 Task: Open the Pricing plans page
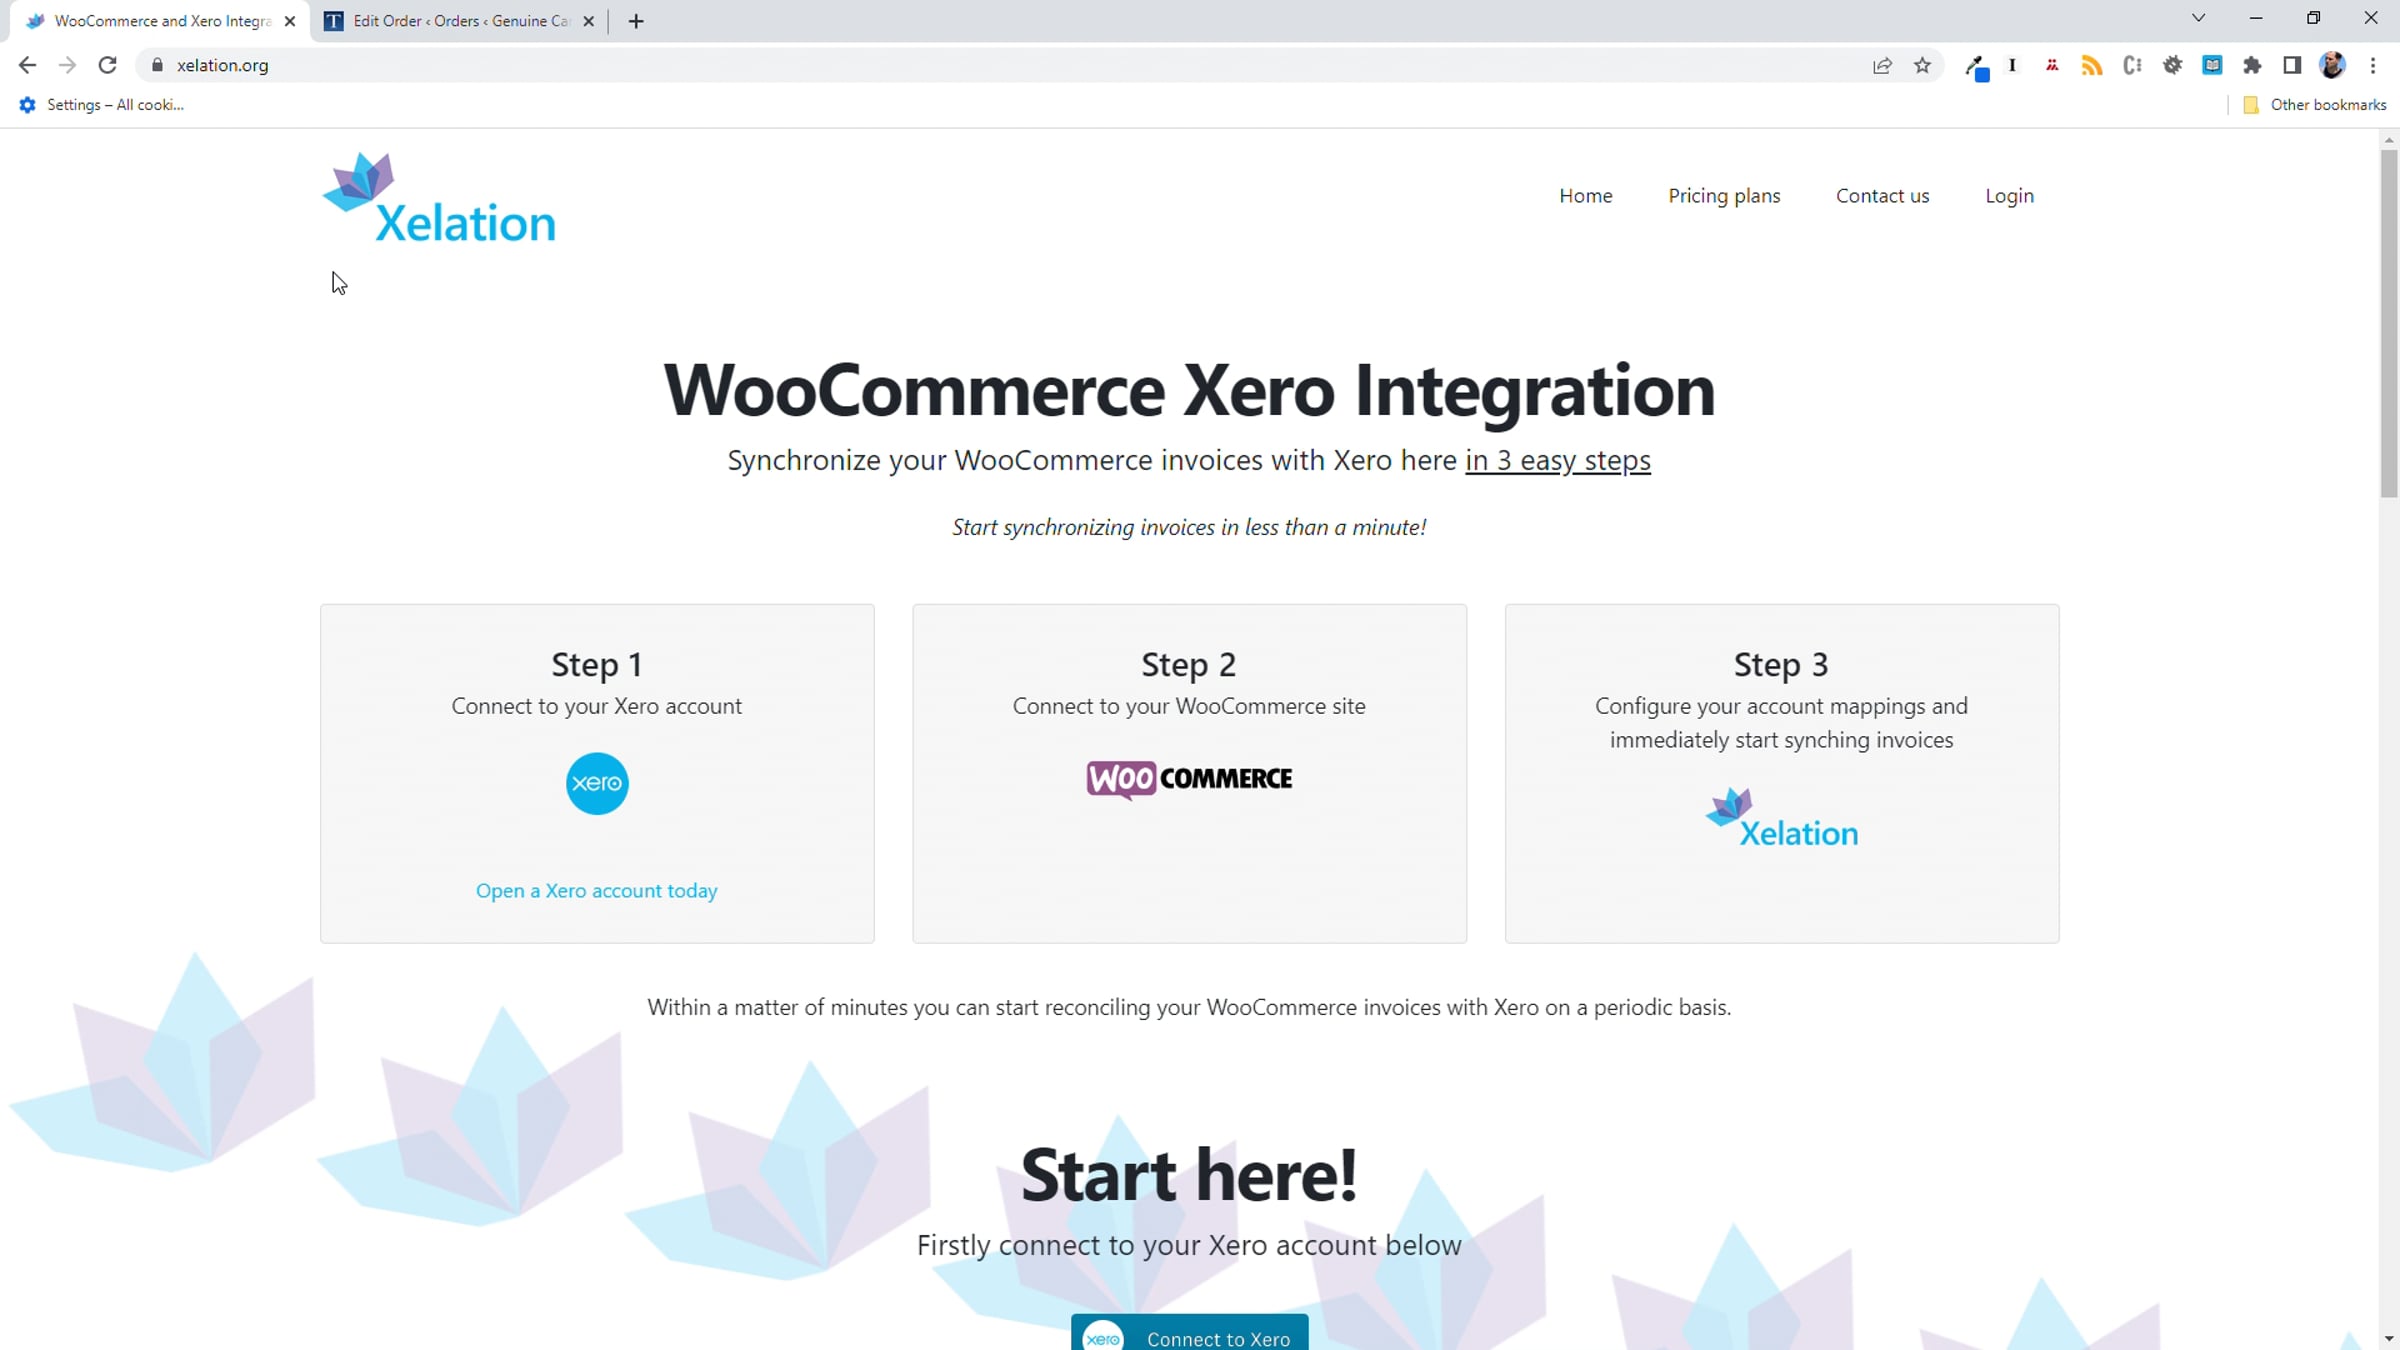[x=1724, y=196]
